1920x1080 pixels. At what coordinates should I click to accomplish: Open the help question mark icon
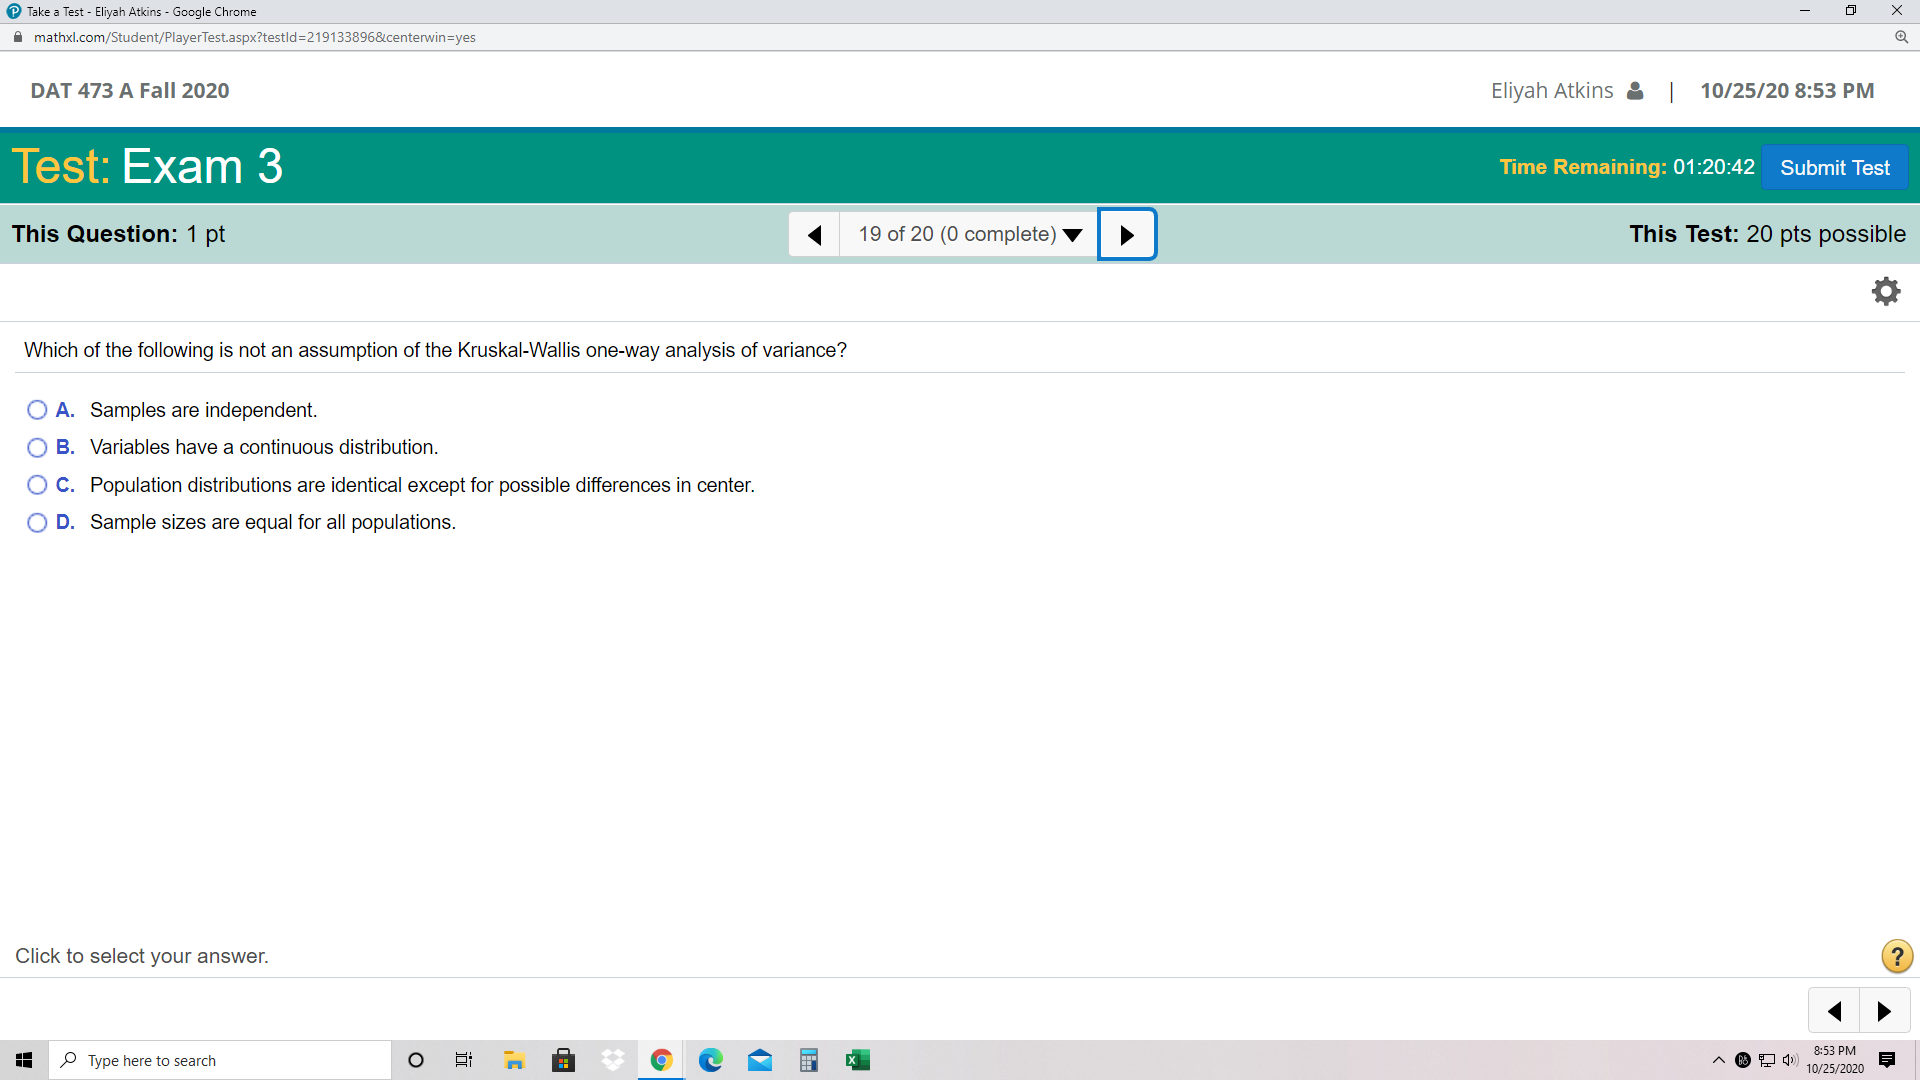[x=1896, y=956]
